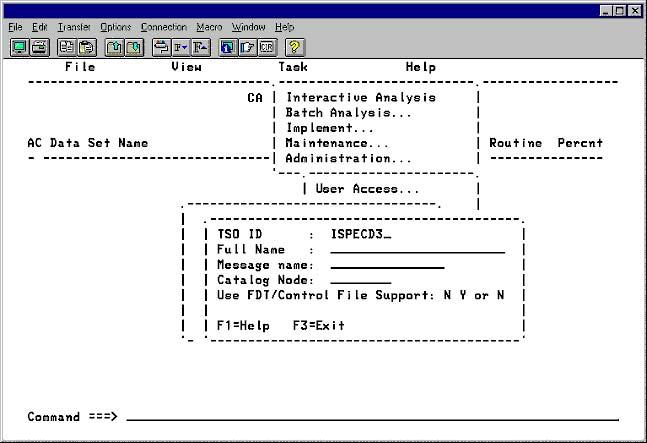Click the CR toolbar icon
This screenshot has width=647, height=443.
pos(267,47)
